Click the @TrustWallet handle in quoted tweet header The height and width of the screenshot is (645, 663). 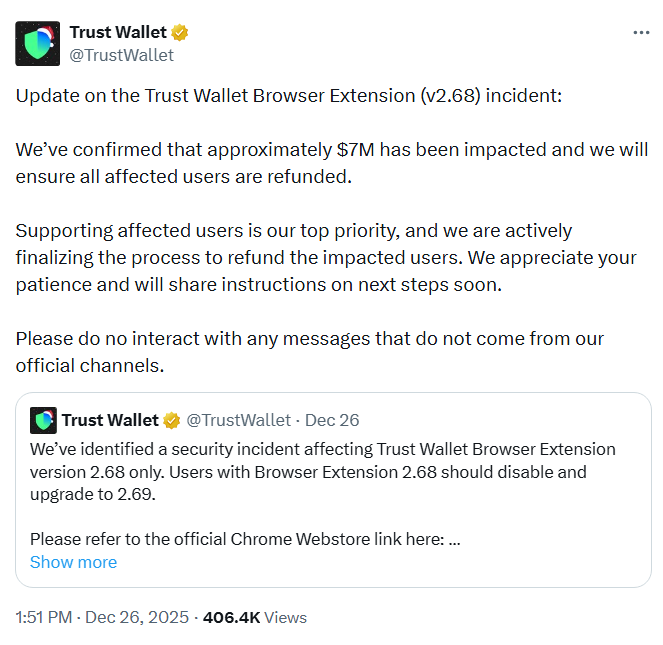pos(238,420)
